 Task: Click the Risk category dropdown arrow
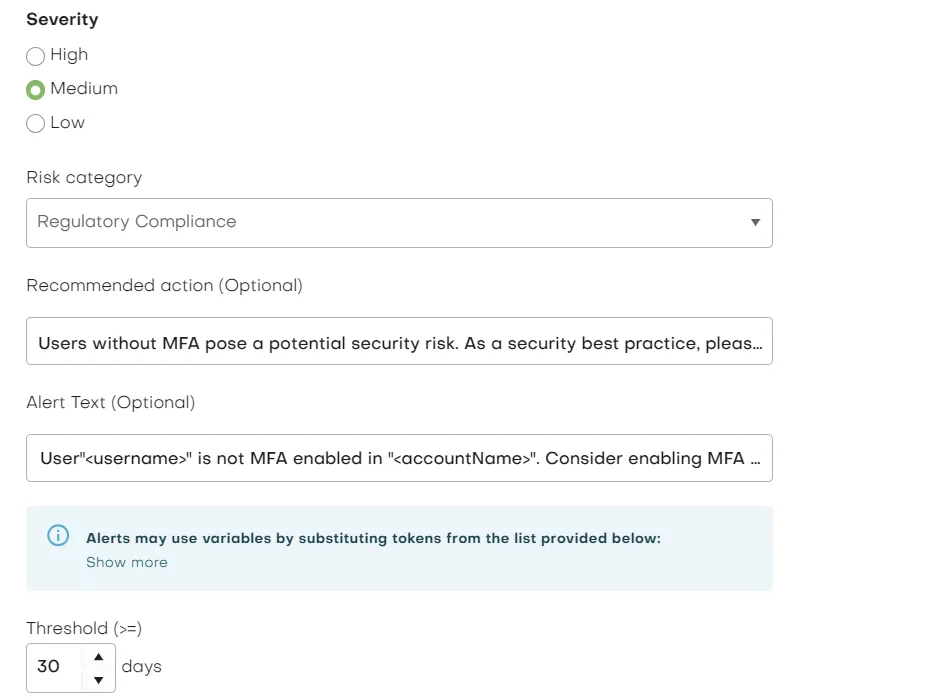point(756,222)
